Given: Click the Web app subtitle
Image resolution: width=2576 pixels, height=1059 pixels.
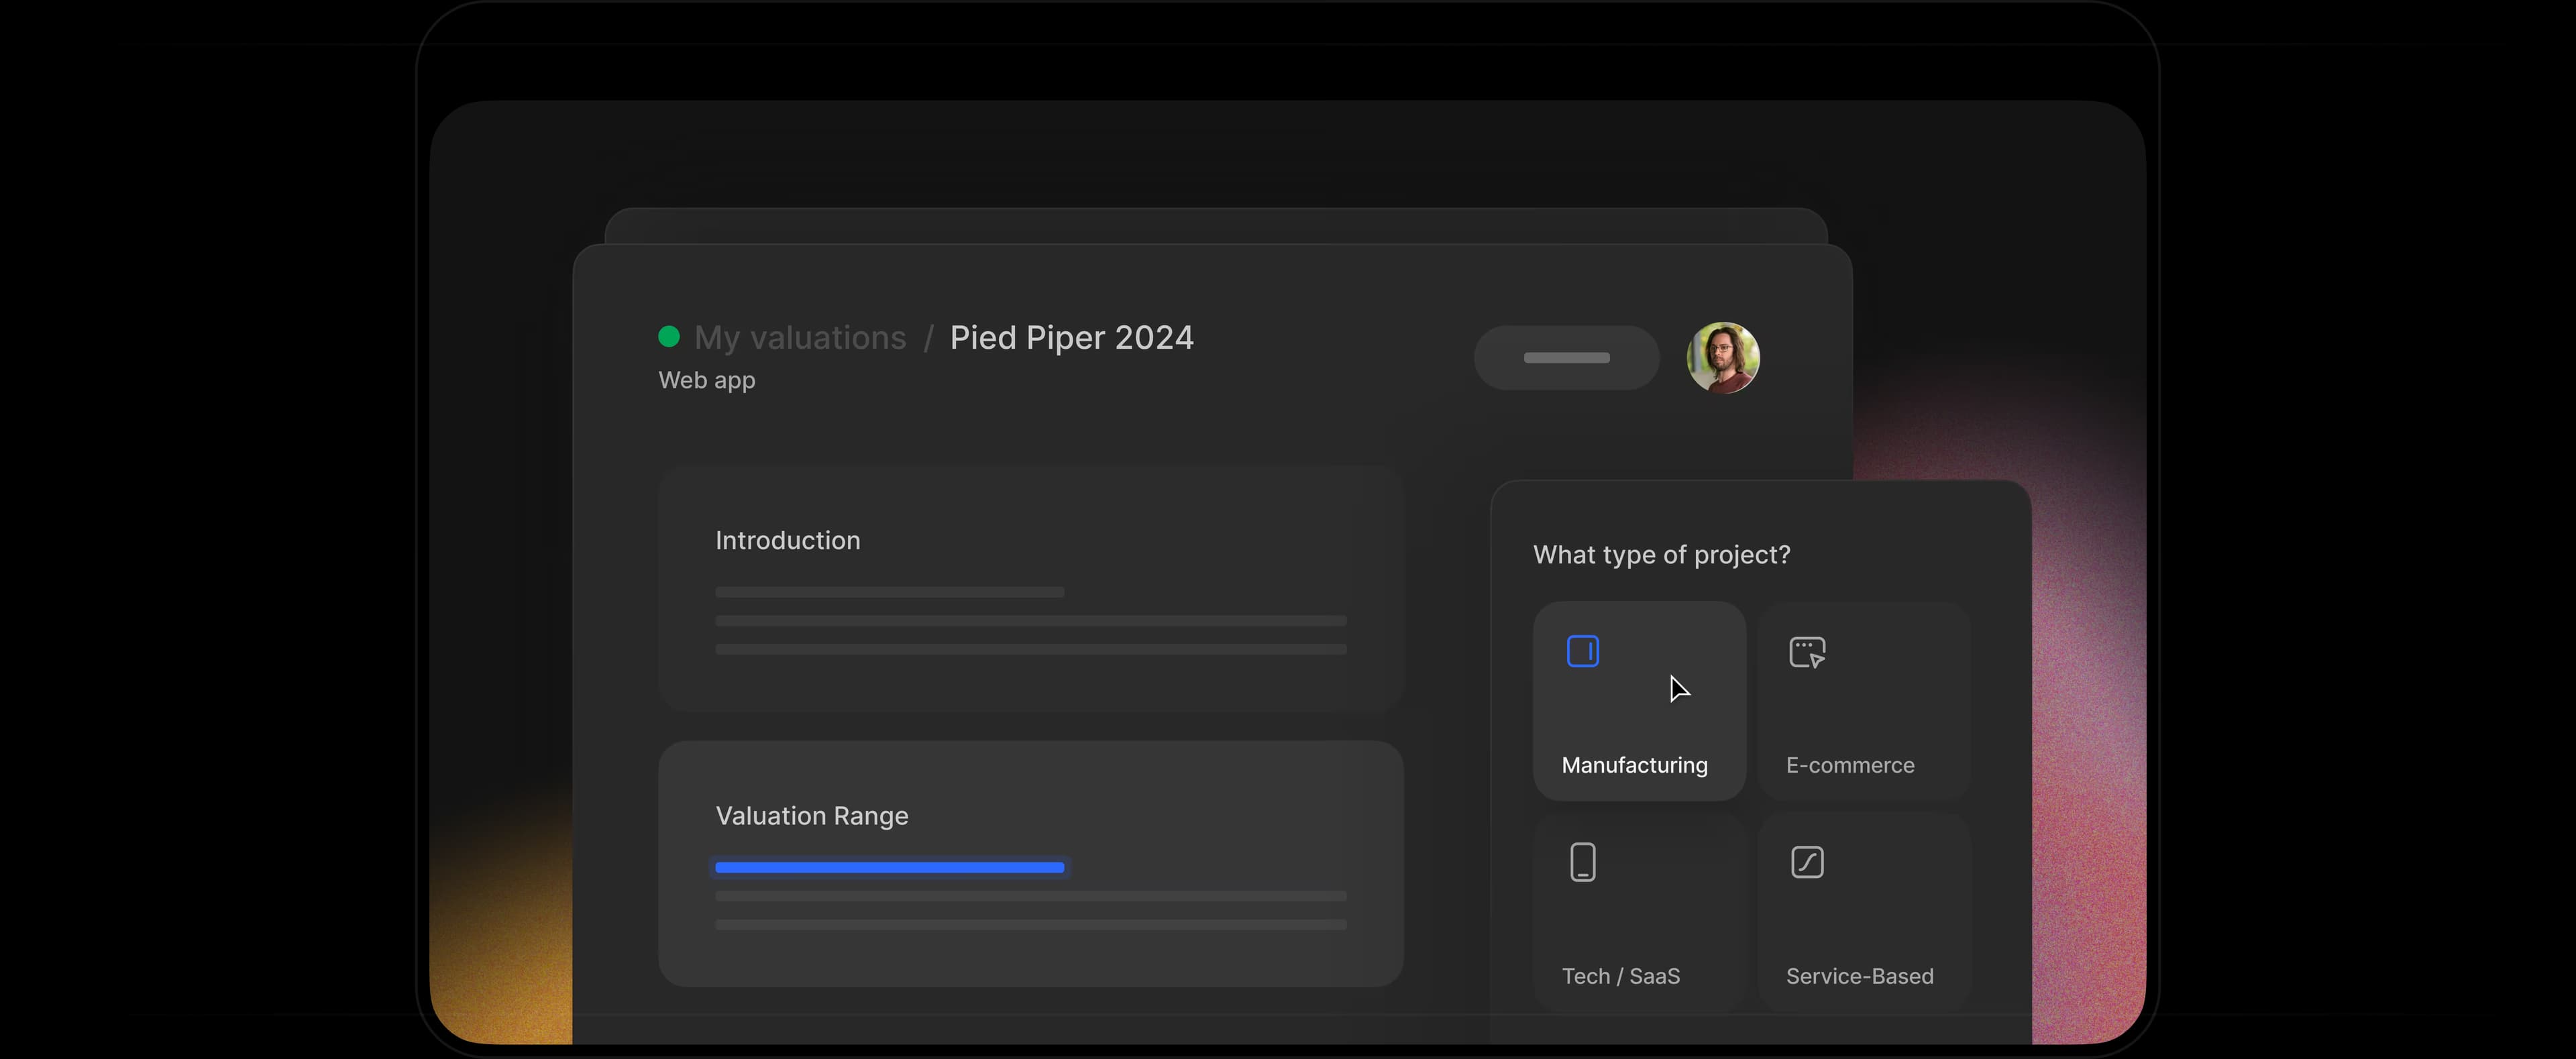Looking at the screenshot, I should pyautogui.click(x=707, y=381).
